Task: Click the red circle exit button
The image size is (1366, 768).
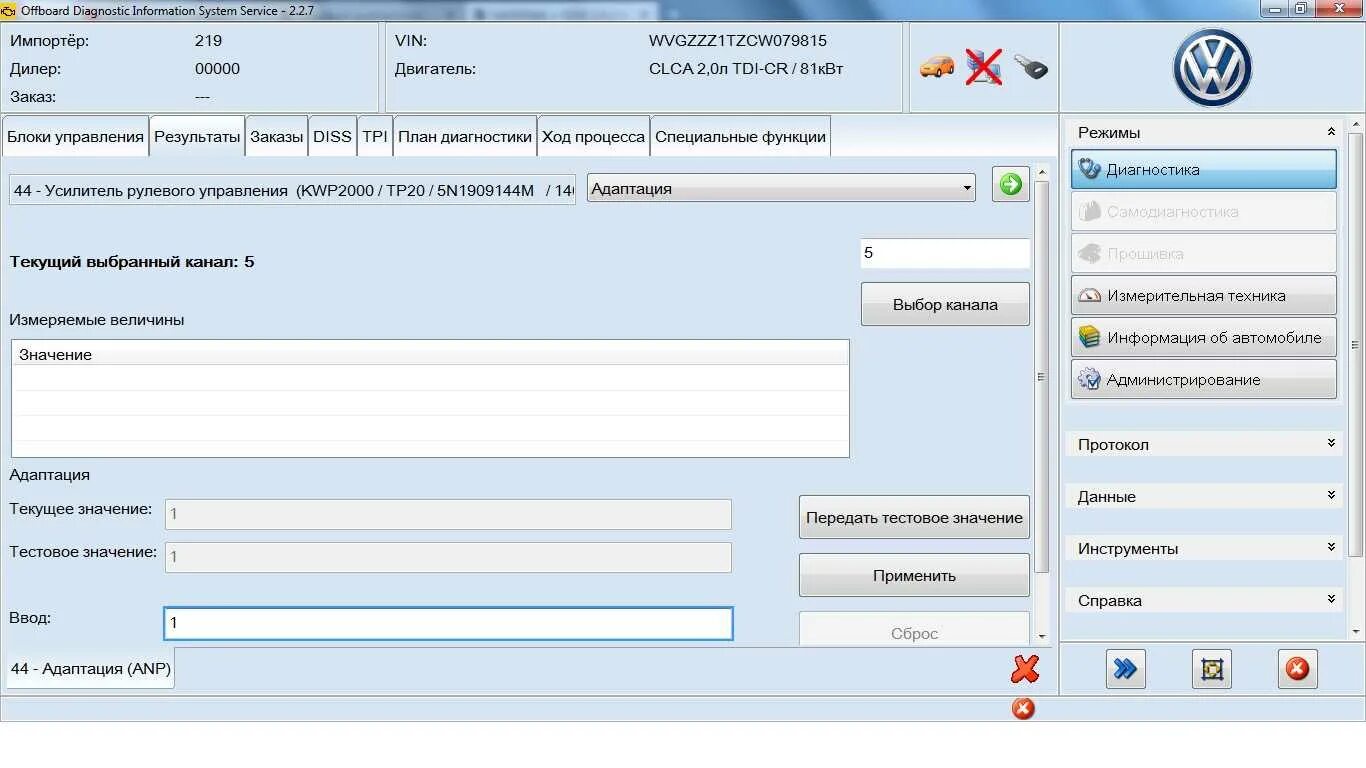Action: pos(1297,669)
